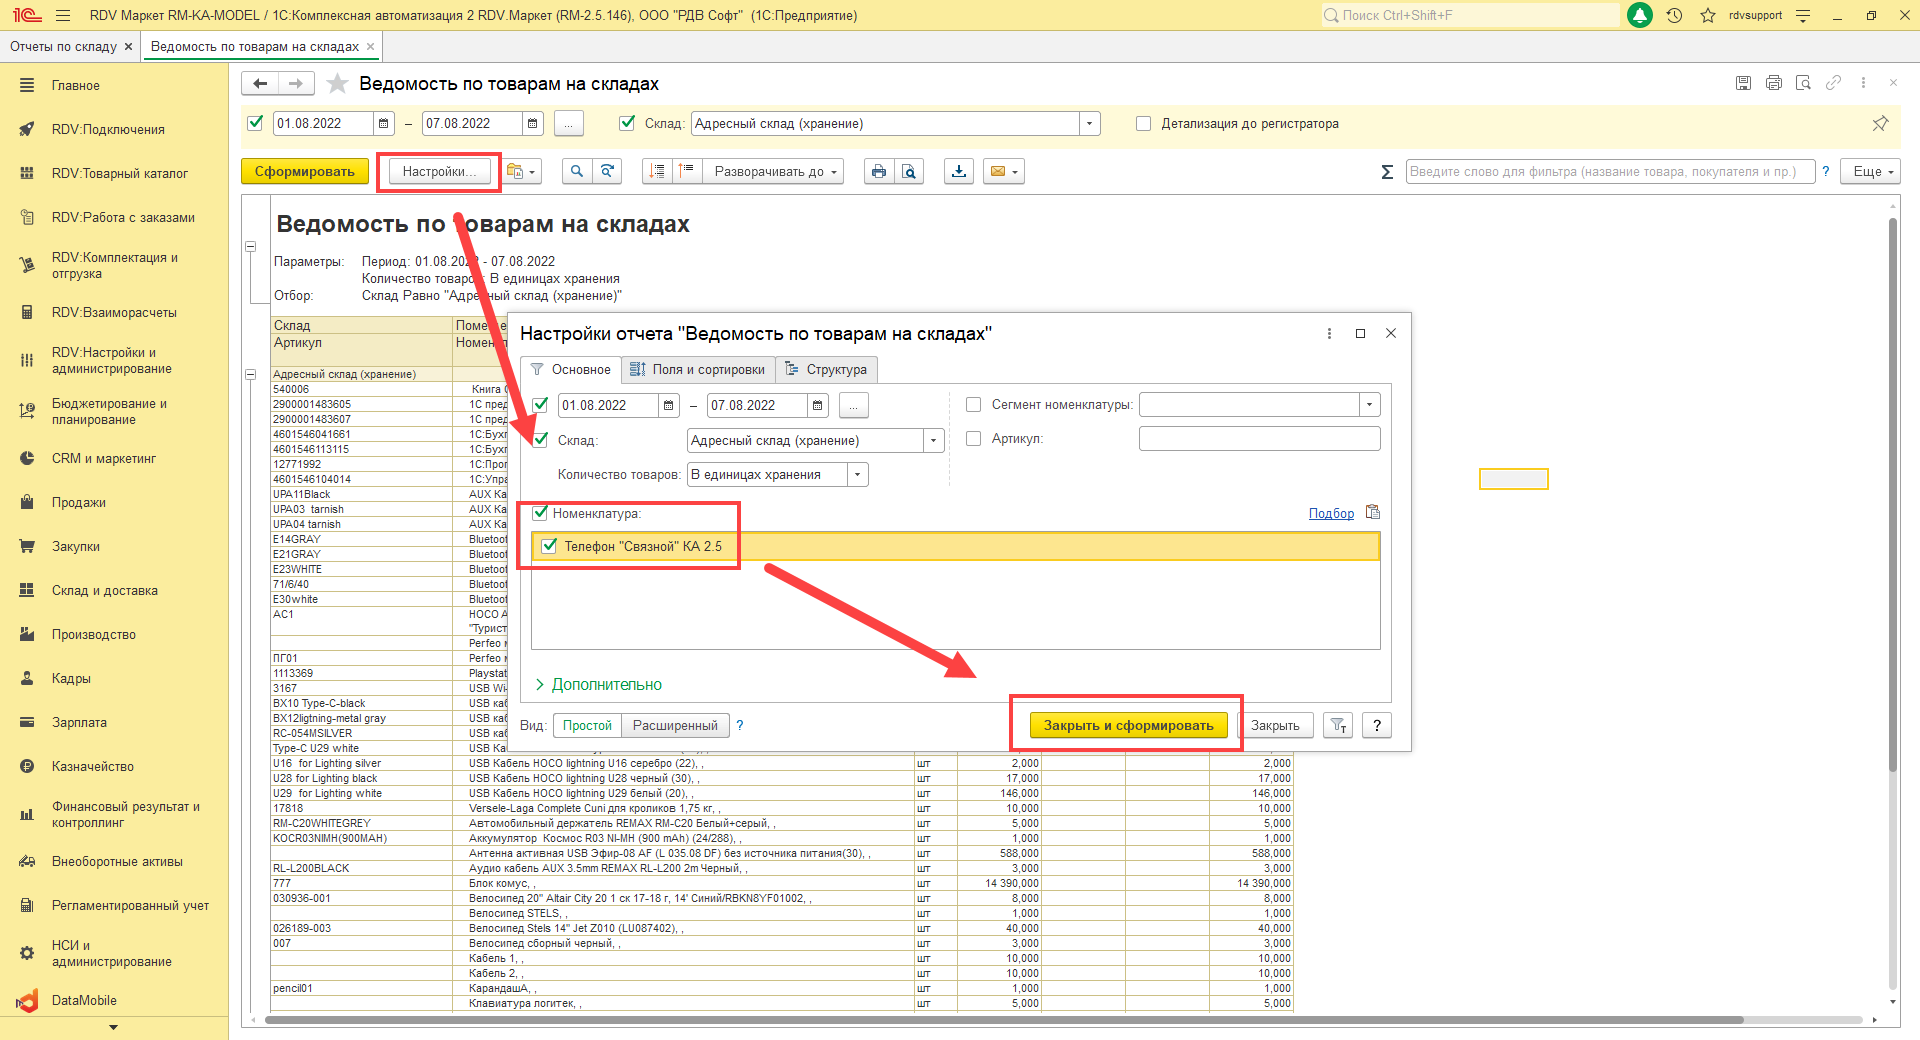Click the Артикул text input field
Image resolution: width=1920 pixels, height=1040 pixels.
(x=1259, y=439)
